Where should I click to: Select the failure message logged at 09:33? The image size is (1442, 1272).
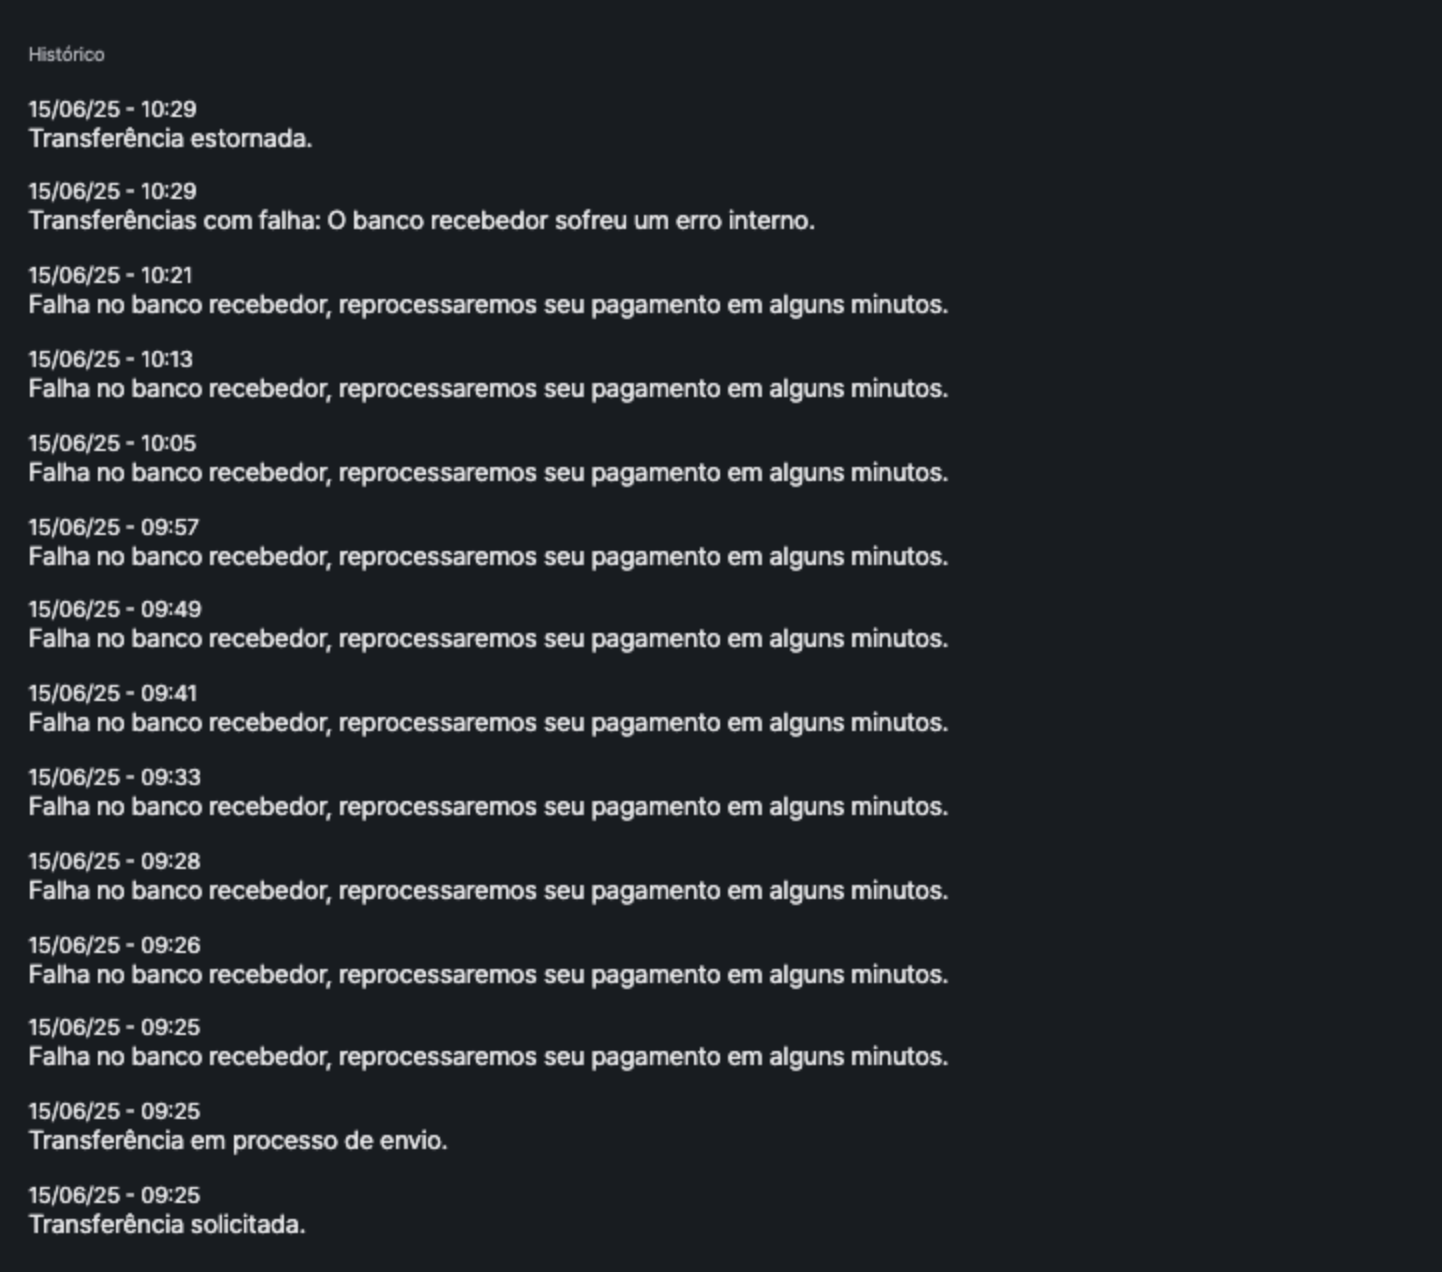click(488, 807)
